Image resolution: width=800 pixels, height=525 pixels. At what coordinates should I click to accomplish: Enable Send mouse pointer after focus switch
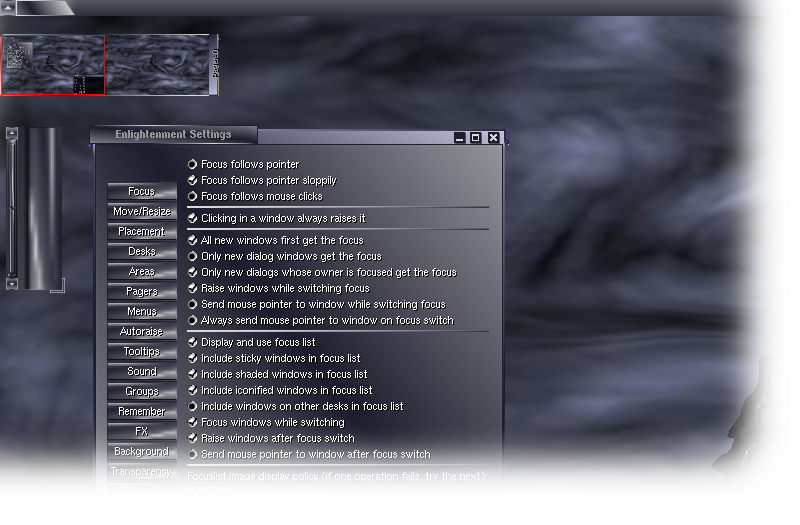coord(192,455)
